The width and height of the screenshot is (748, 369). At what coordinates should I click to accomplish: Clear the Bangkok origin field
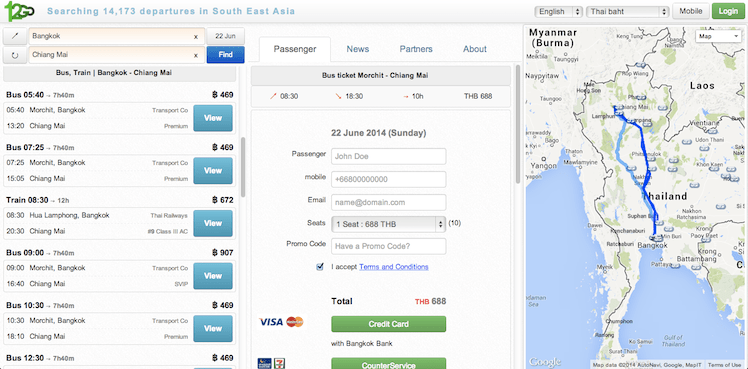[196, 36]
